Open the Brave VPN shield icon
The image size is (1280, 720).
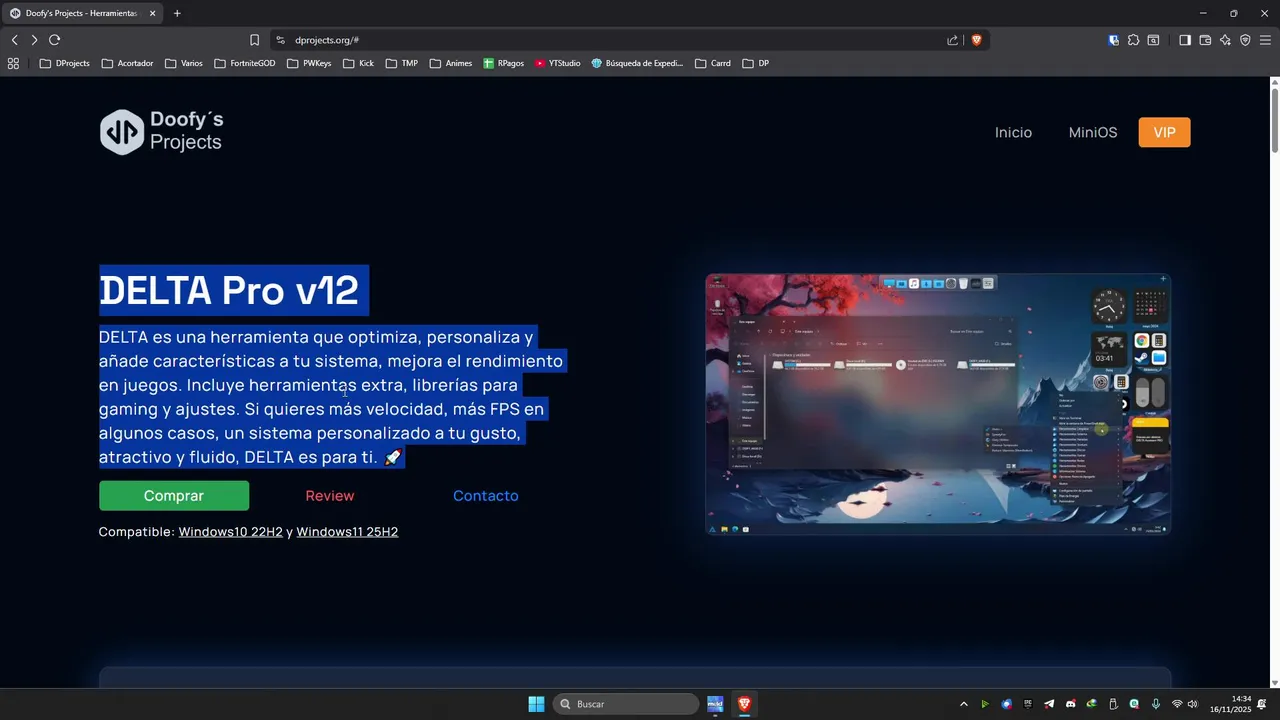pos(1245,40)
